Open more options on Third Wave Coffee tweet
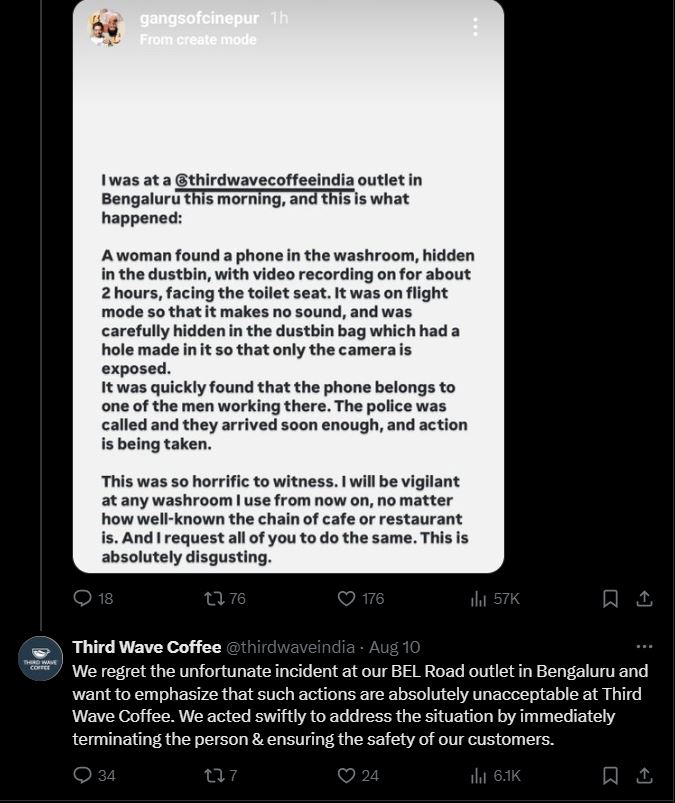This screenshot has height=803, width=675. (644, 647)
